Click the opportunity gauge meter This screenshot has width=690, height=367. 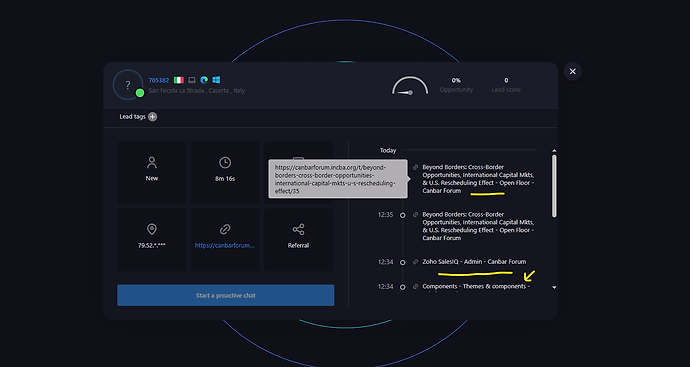pos(410,85)
